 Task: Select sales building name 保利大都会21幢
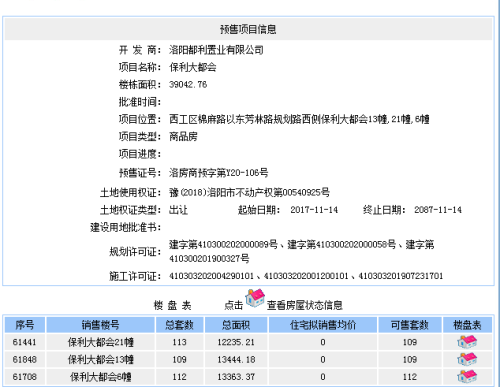pos(100,342)
